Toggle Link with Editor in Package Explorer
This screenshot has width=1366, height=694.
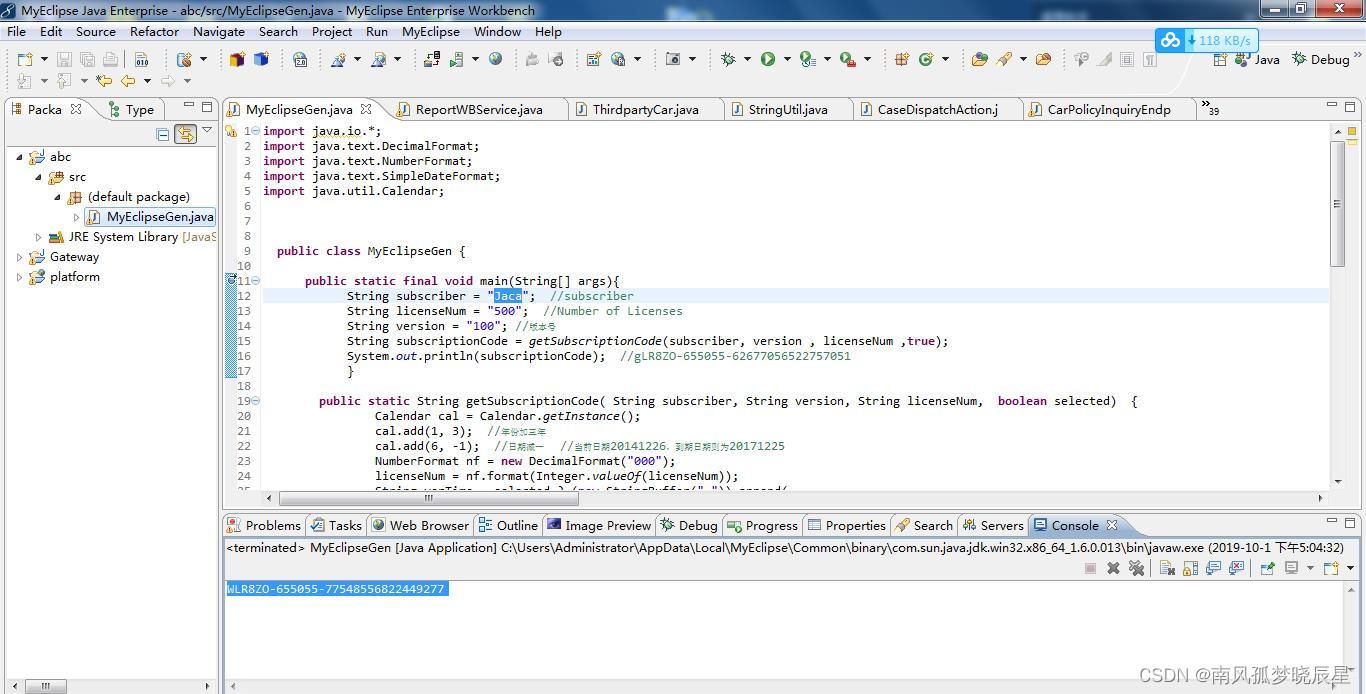pyautogui.click(x=185, y=133)
